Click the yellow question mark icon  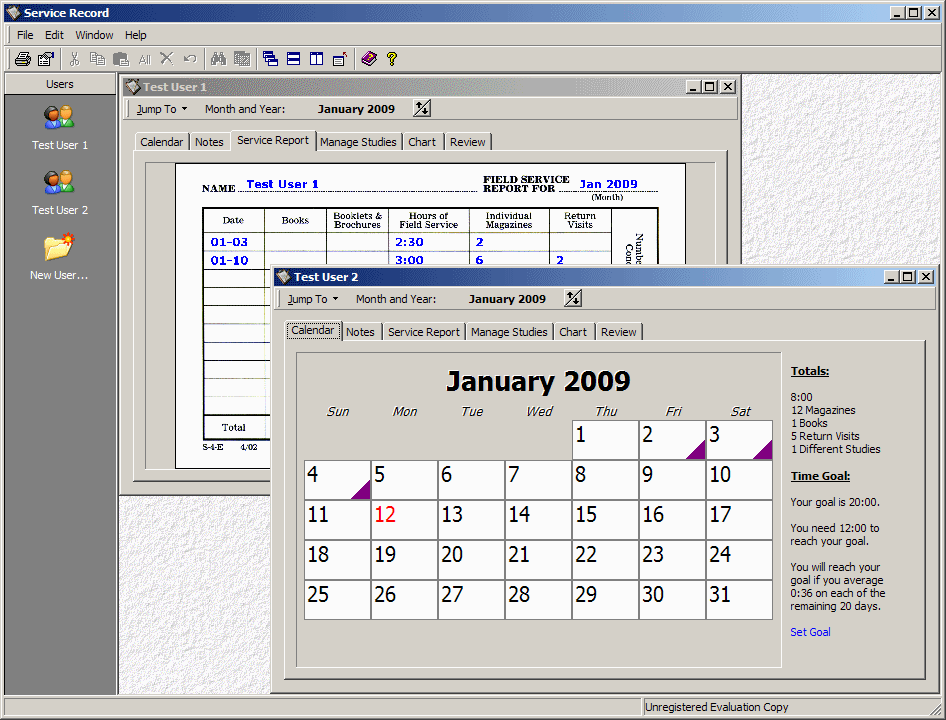pos(392,59)
